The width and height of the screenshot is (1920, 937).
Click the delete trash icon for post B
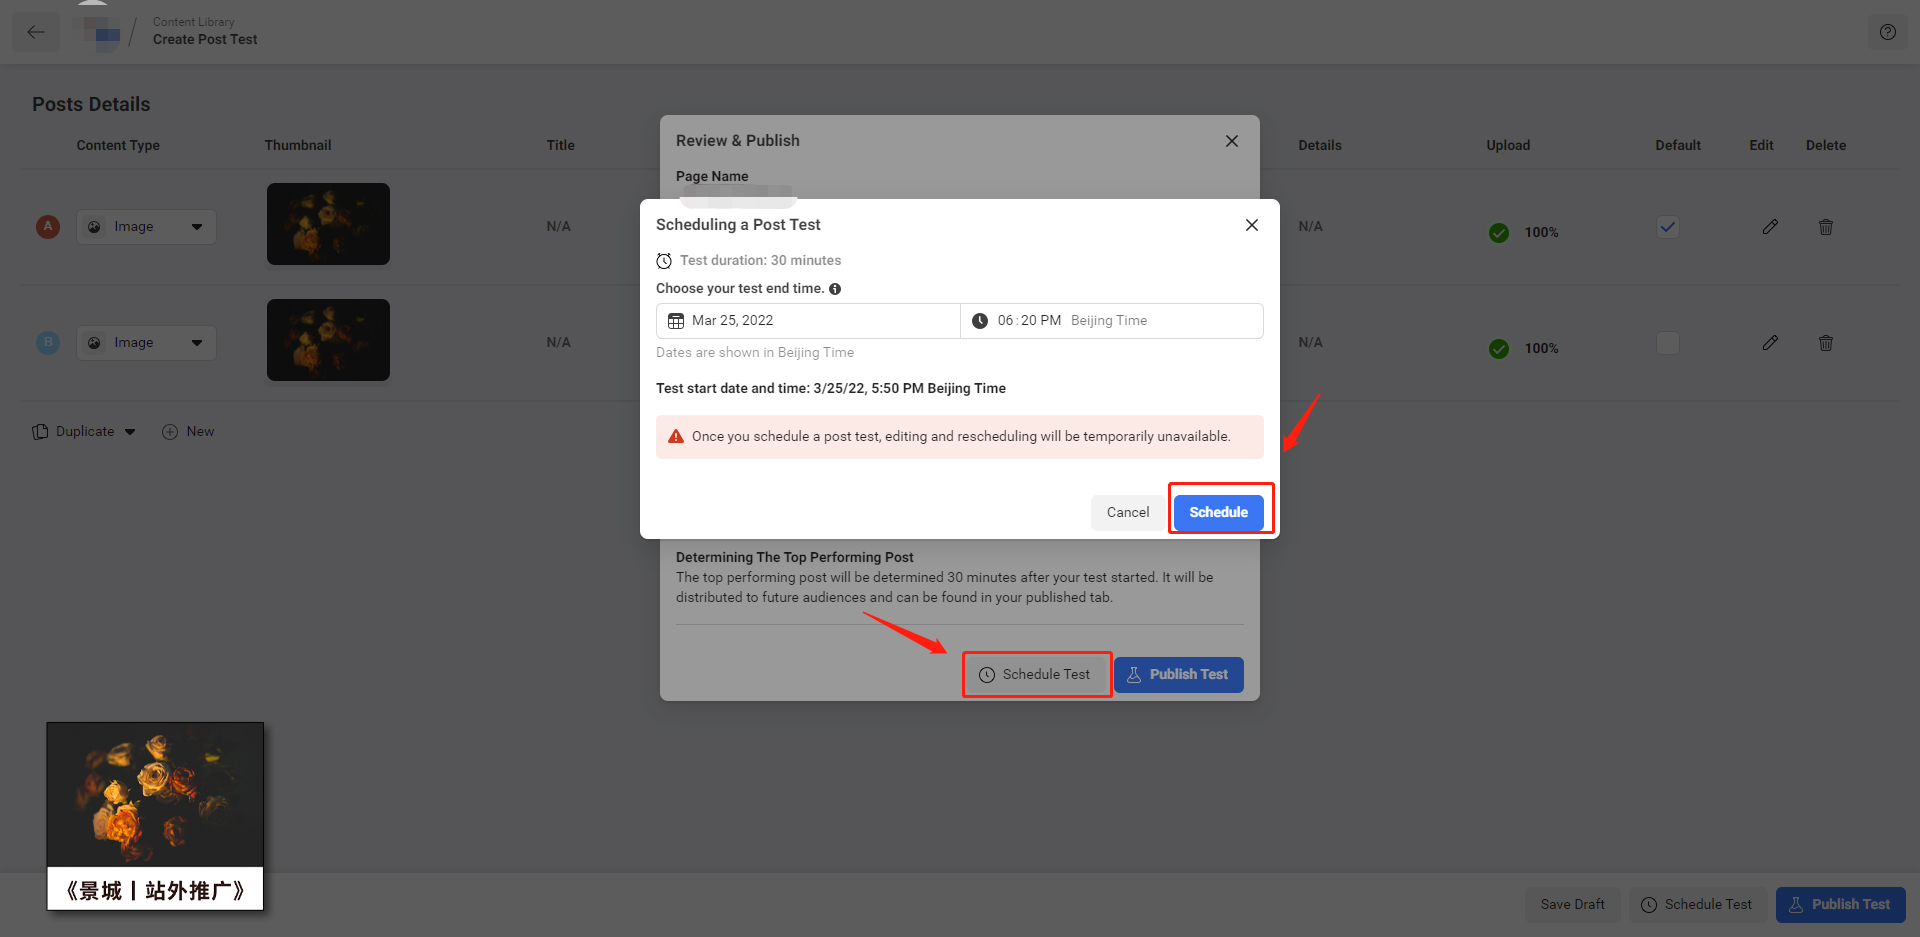tap(1825, 343)
